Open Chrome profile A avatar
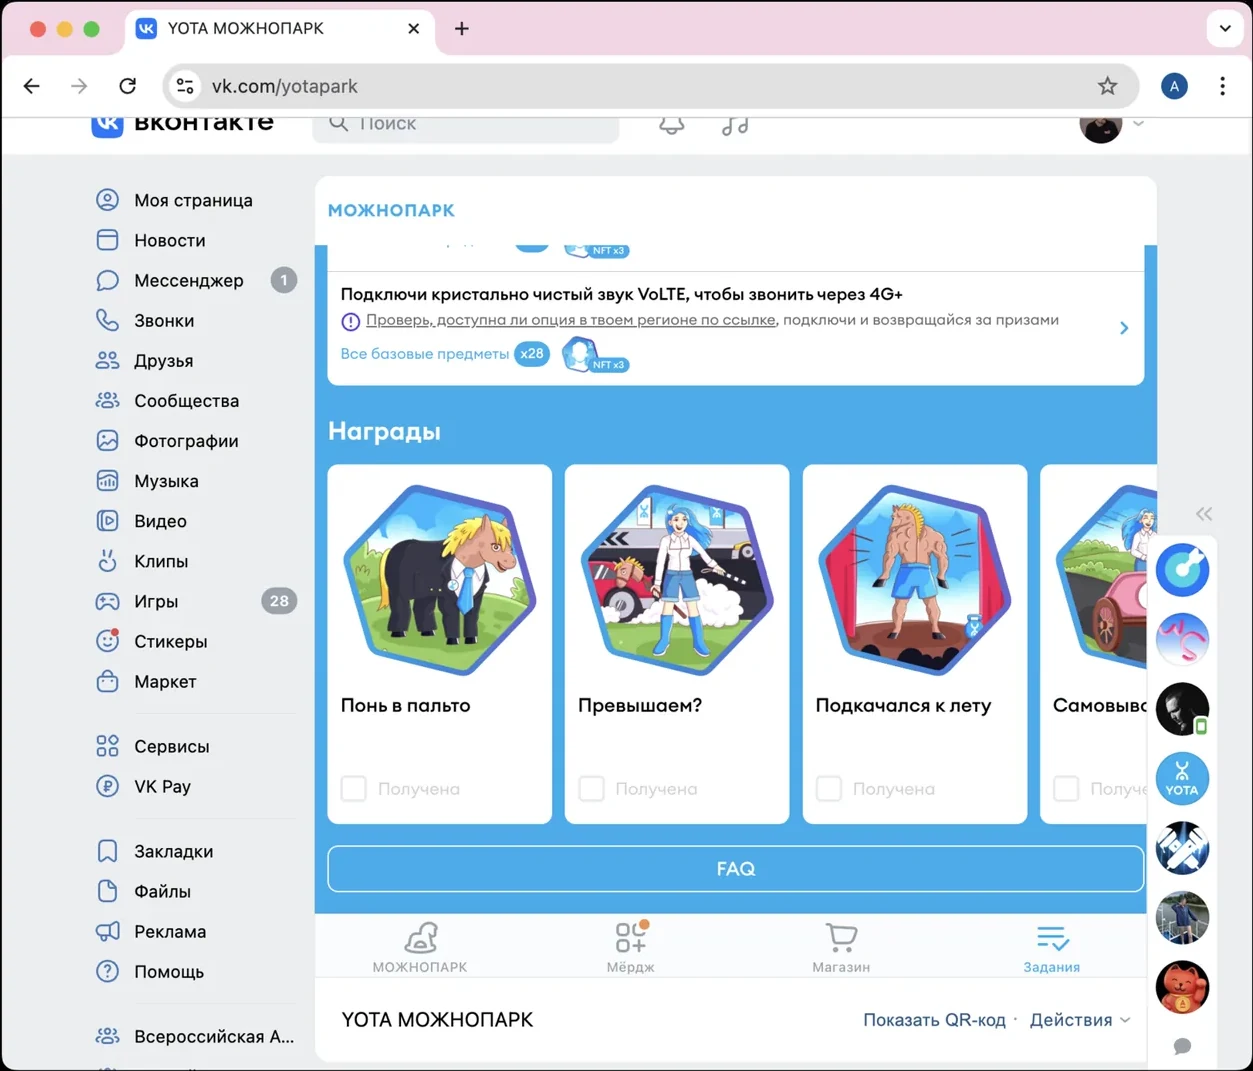Viewport: 1253px width, 1071px height. pos(1174,86)
